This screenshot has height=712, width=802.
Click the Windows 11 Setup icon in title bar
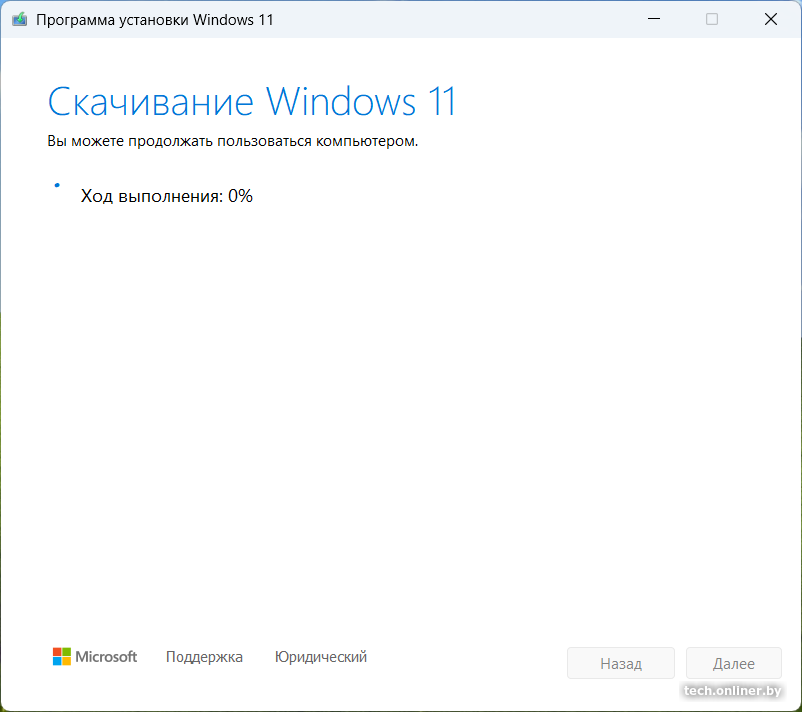pyautogui.click(x=19, y=20)
